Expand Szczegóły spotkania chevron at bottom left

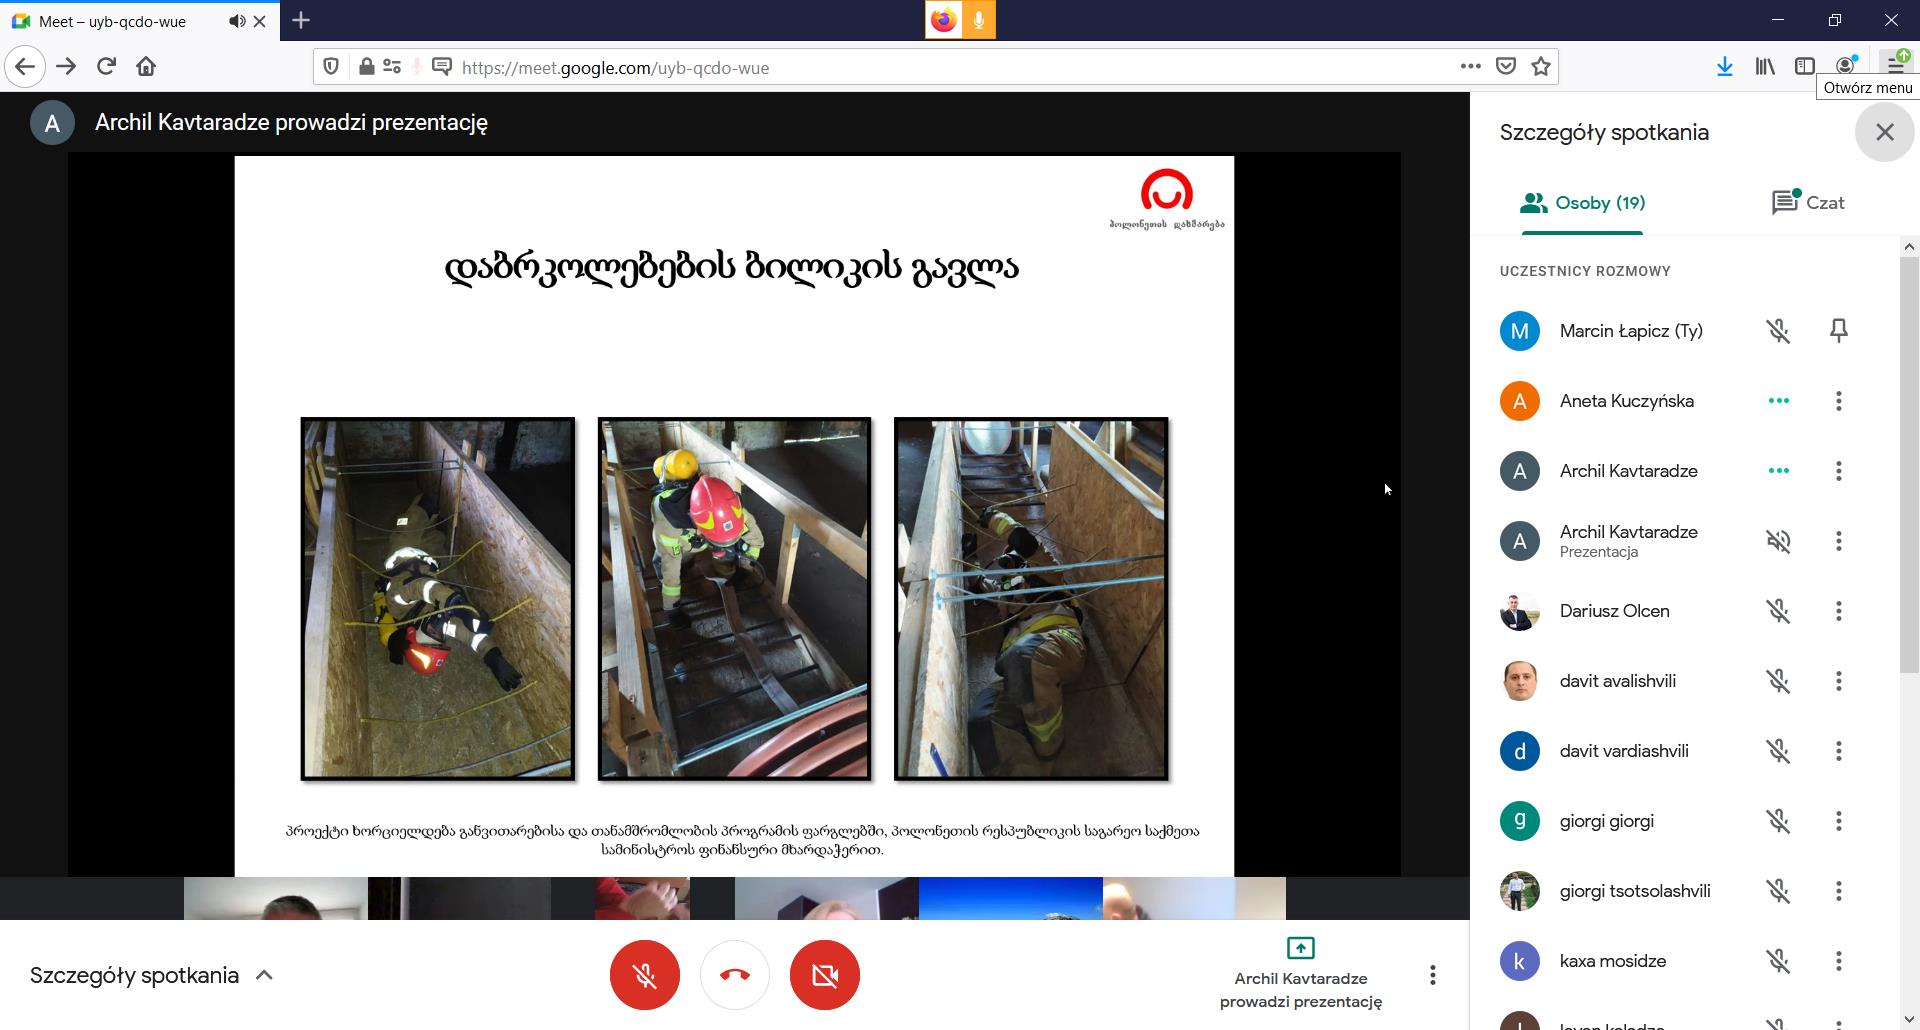(264, 975)
